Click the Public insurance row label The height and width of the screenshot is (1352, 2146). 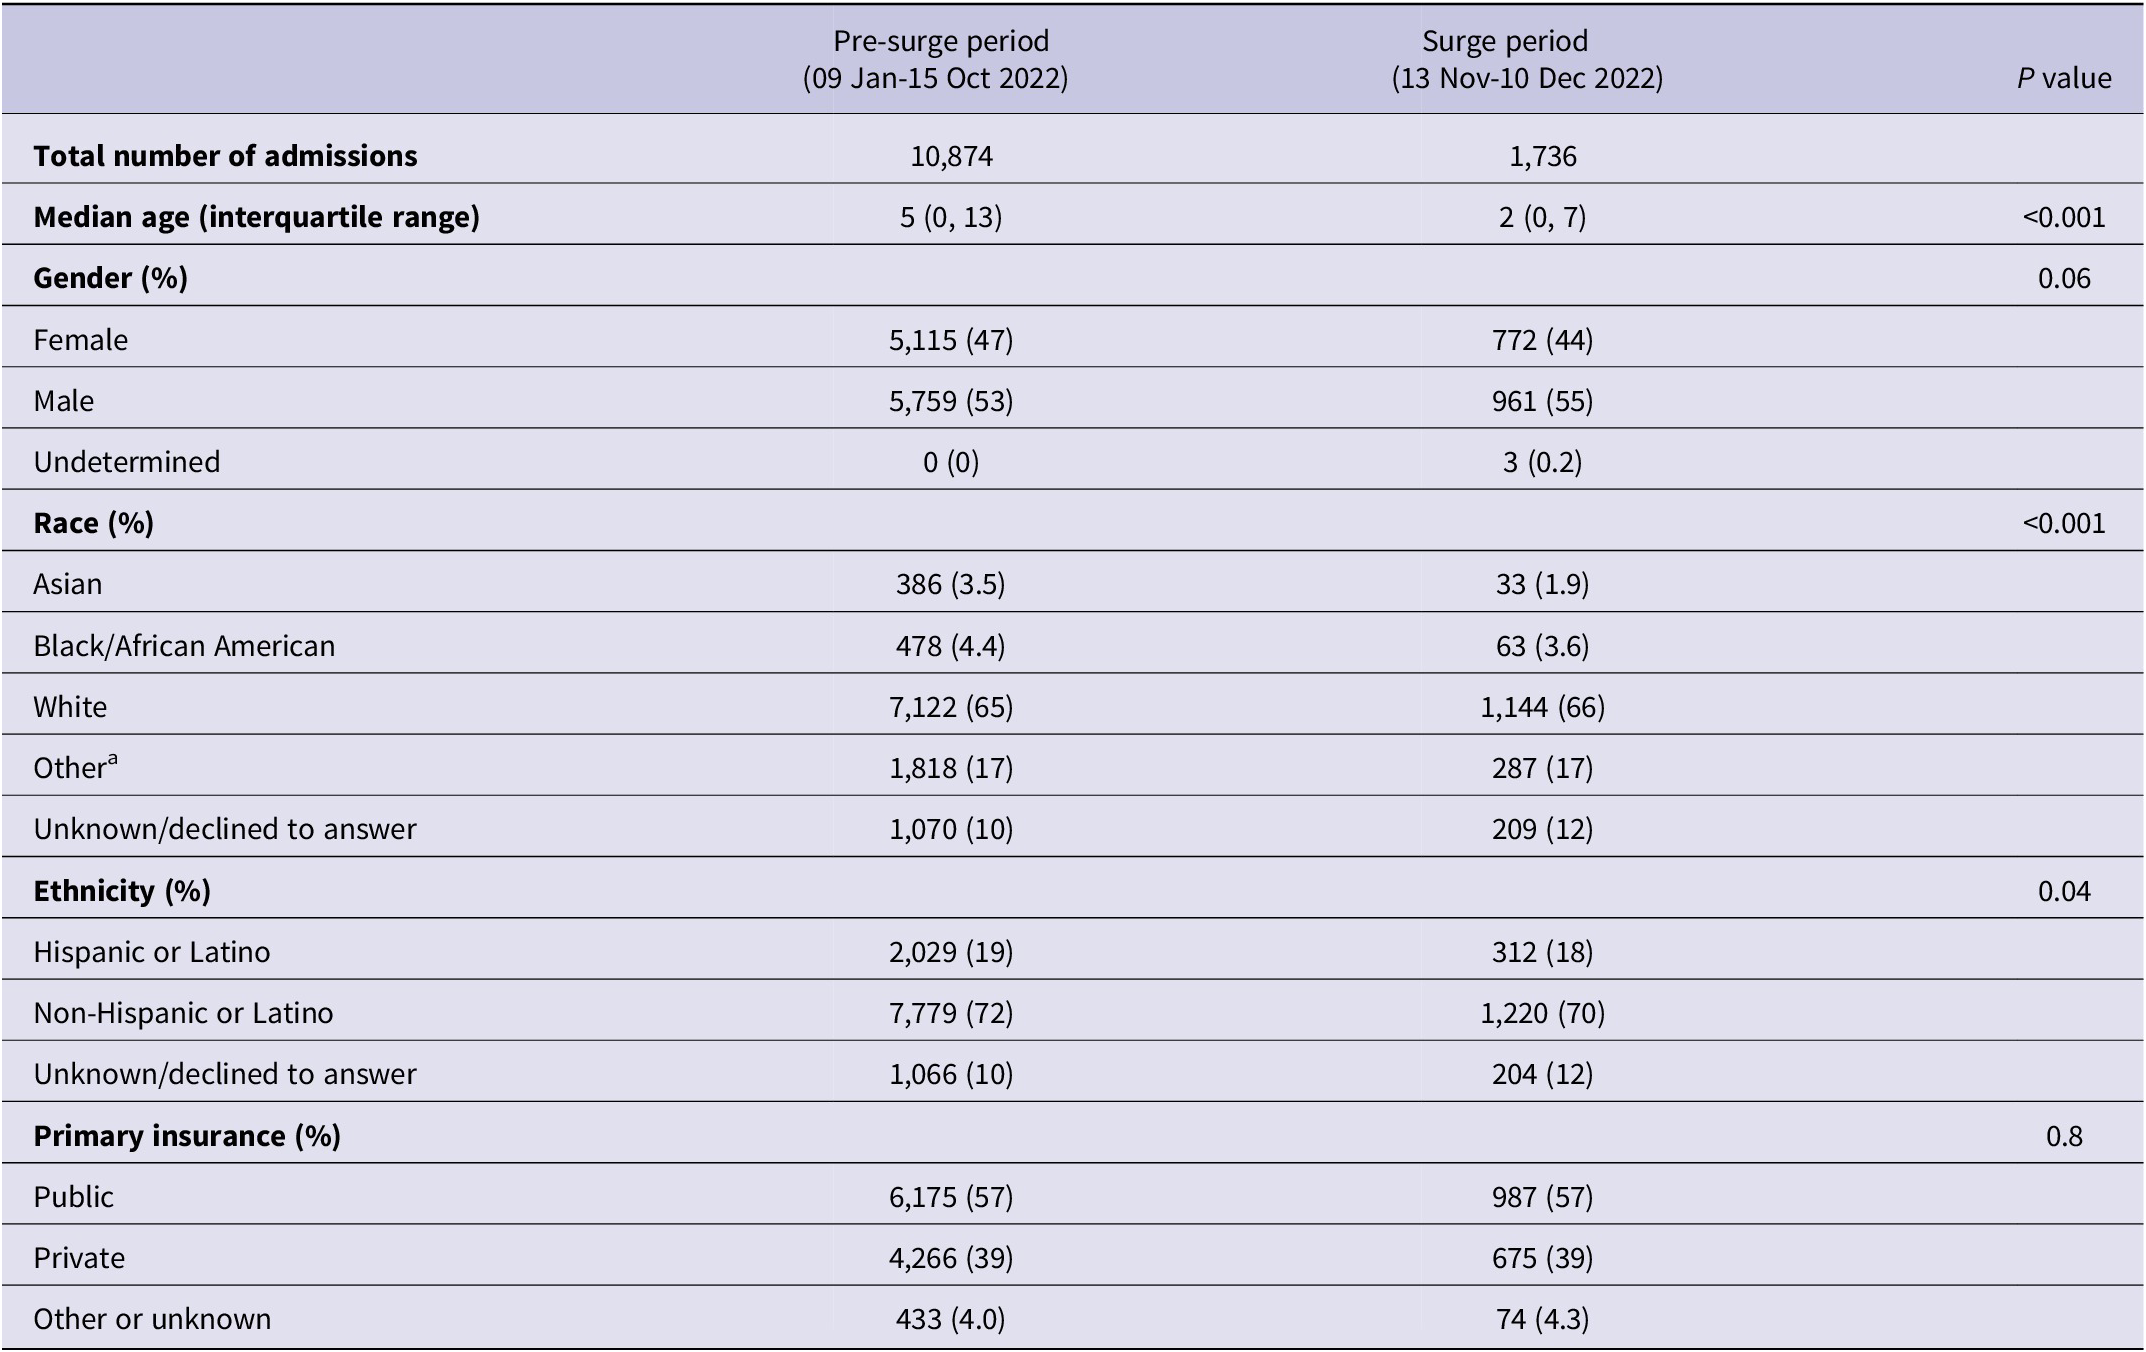tap(74, 1197)
